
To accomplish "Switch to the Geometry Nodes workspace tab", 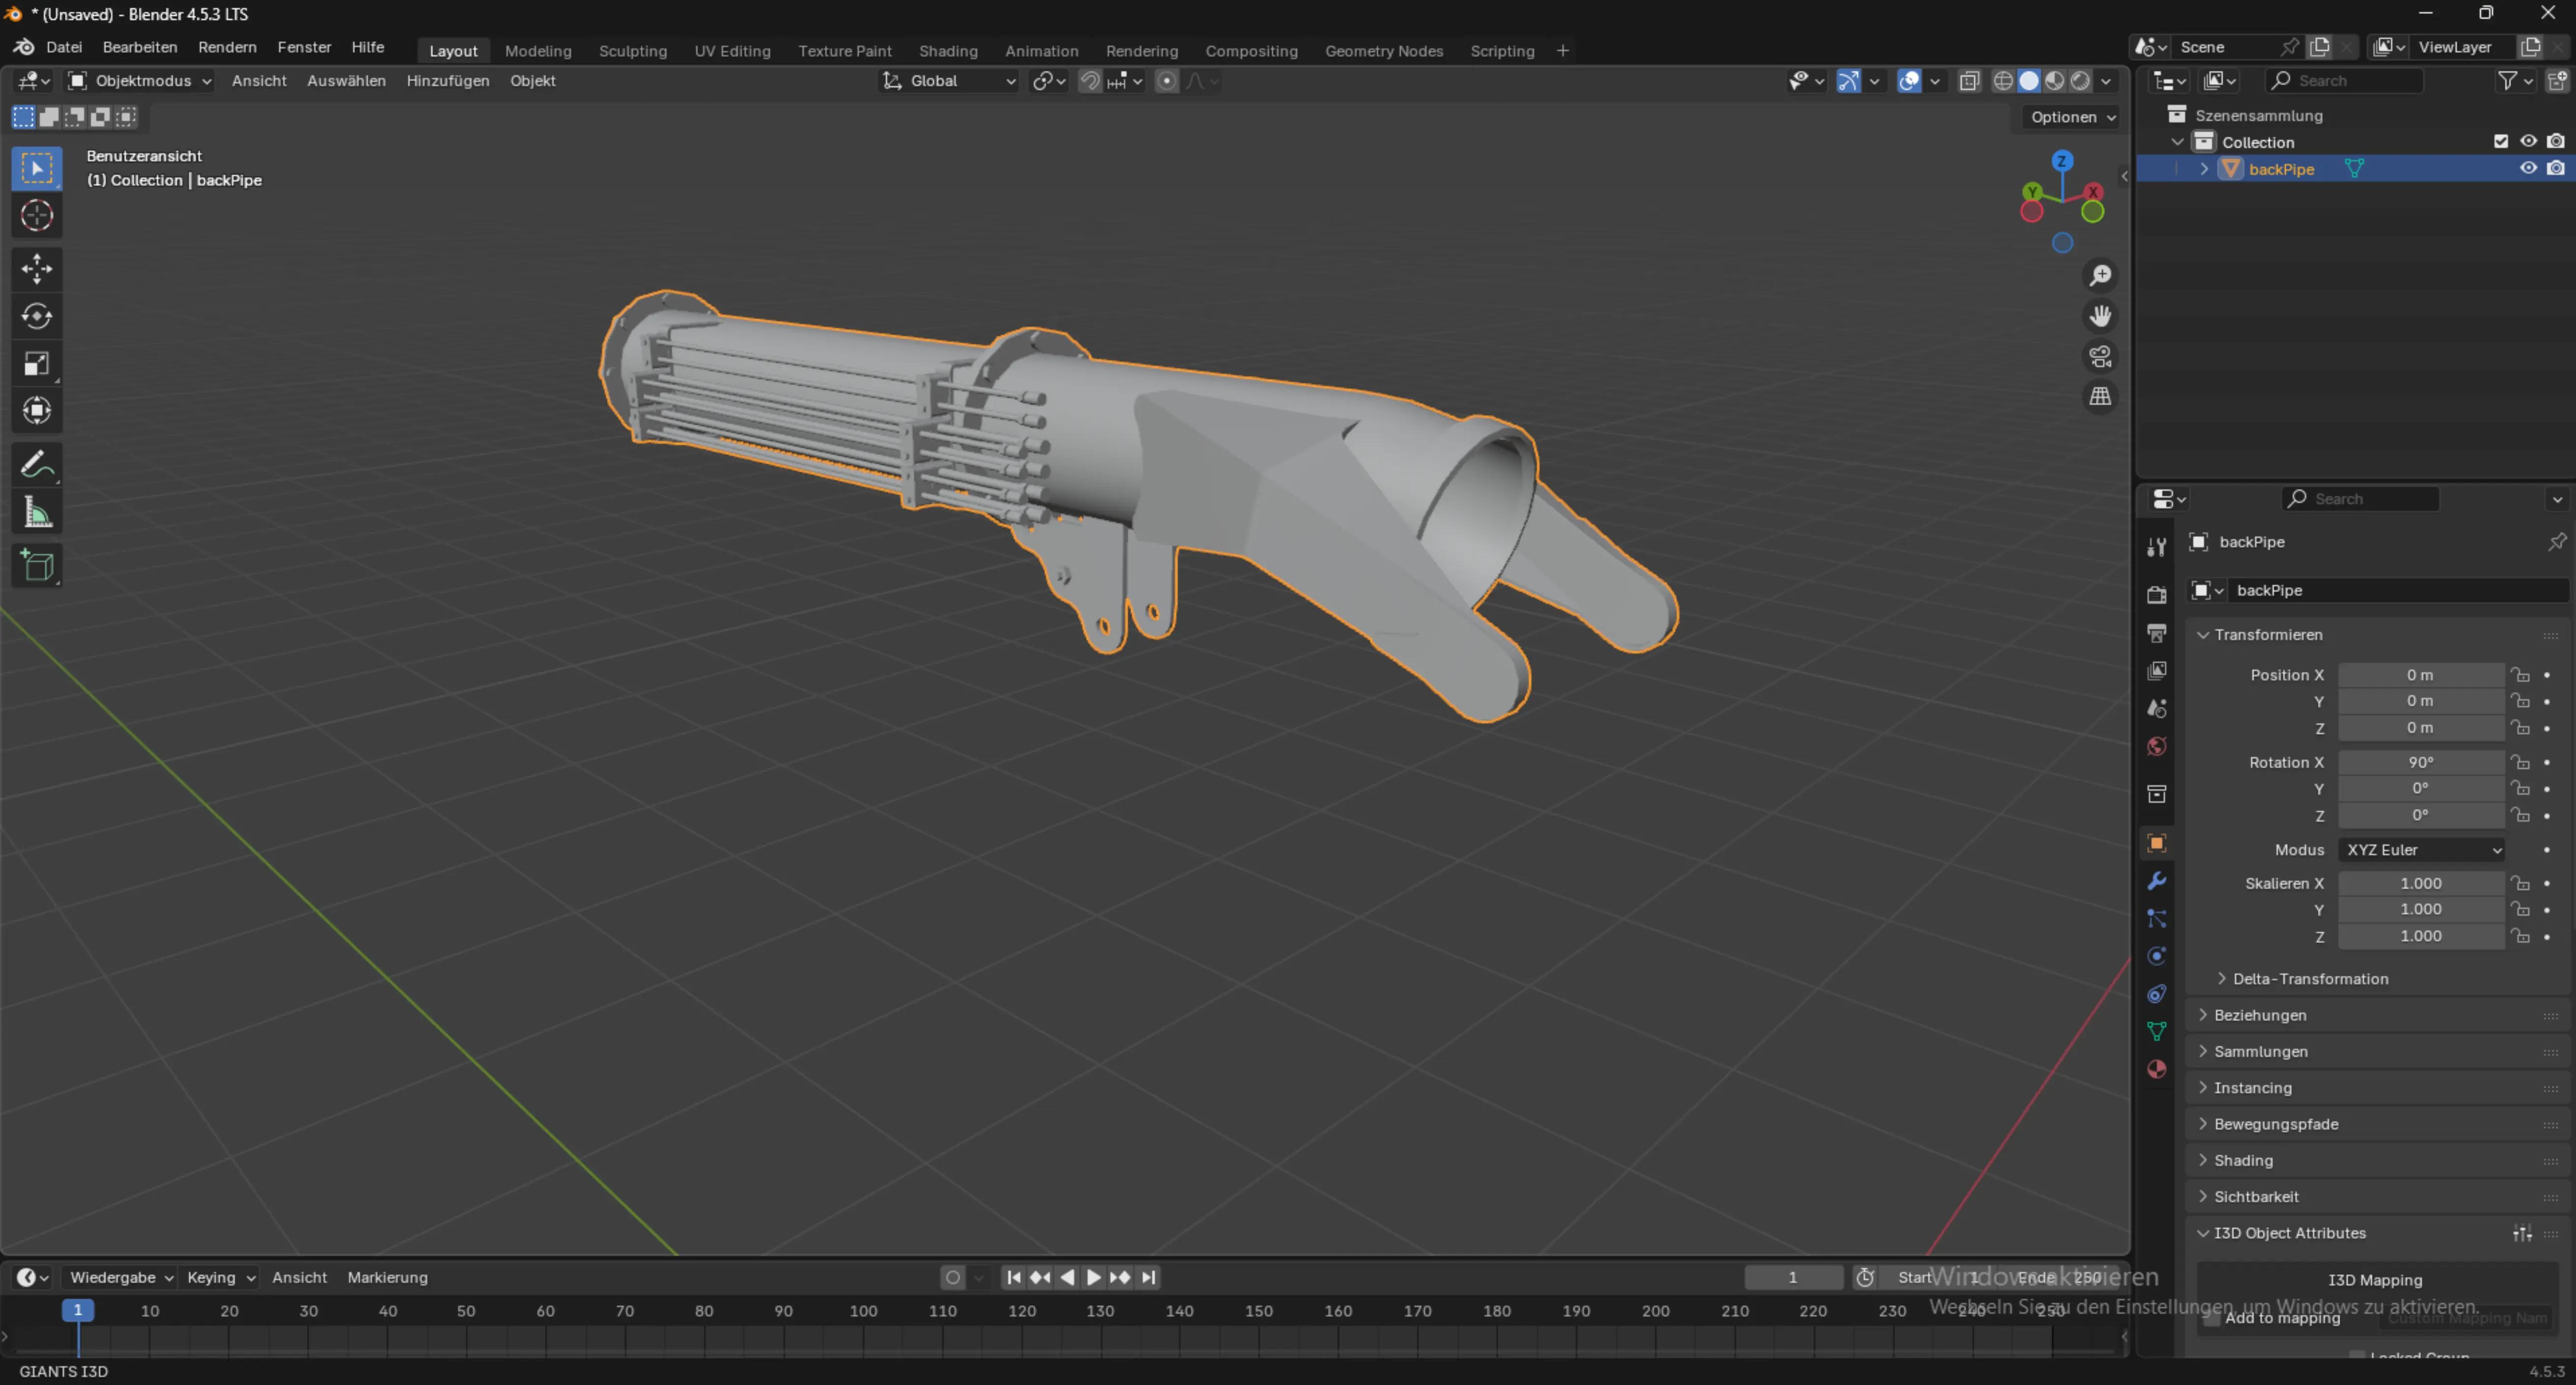I will click(1384, 51).
